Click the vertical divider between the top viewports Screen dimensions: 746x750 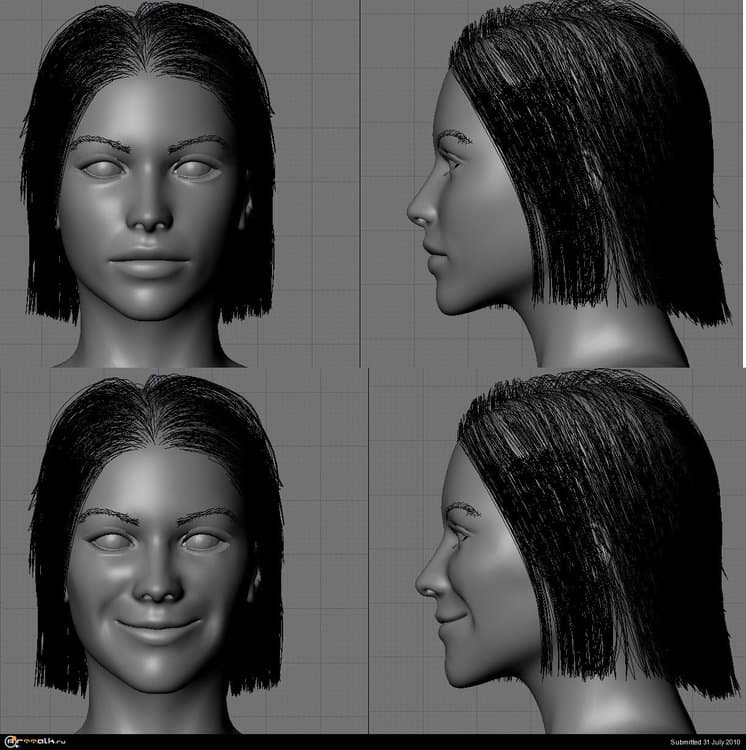coord(360,180)
